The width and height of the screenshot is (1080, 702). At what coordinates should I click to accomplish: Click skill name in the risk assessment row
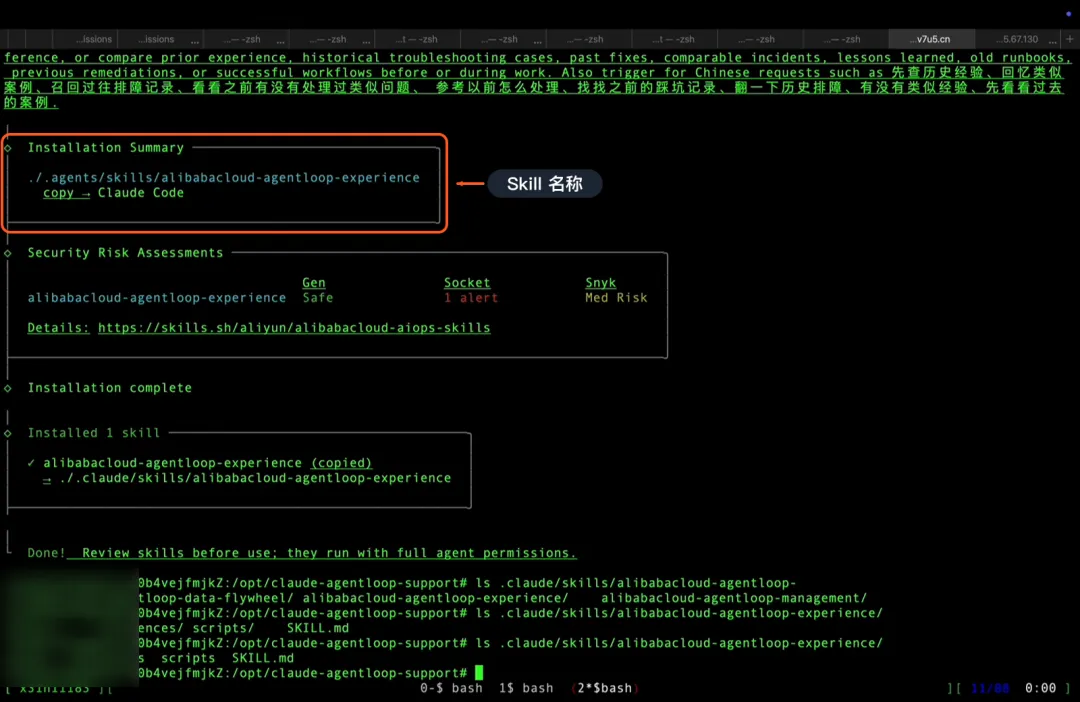[x=157, y=298]
